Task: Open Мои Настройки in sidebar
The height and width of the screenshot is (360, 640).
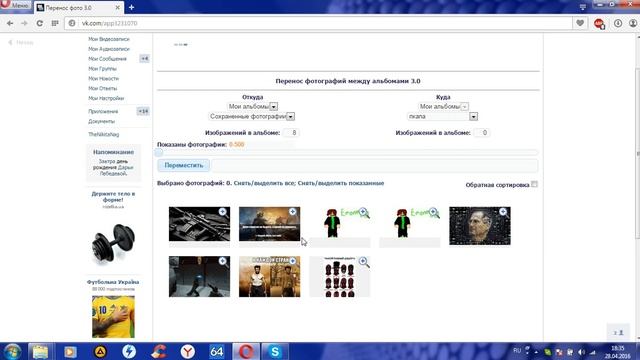Action: (106, 98)
